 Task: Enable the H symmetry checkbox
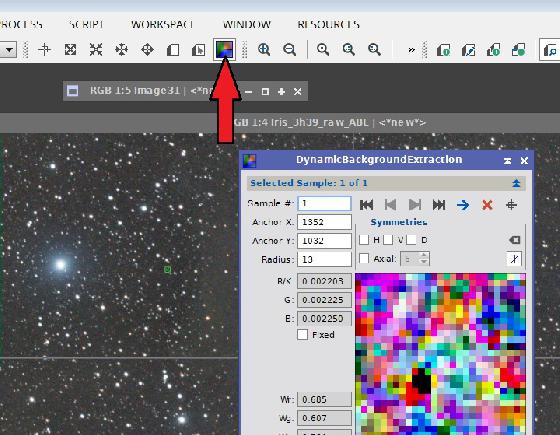[364, 240]
